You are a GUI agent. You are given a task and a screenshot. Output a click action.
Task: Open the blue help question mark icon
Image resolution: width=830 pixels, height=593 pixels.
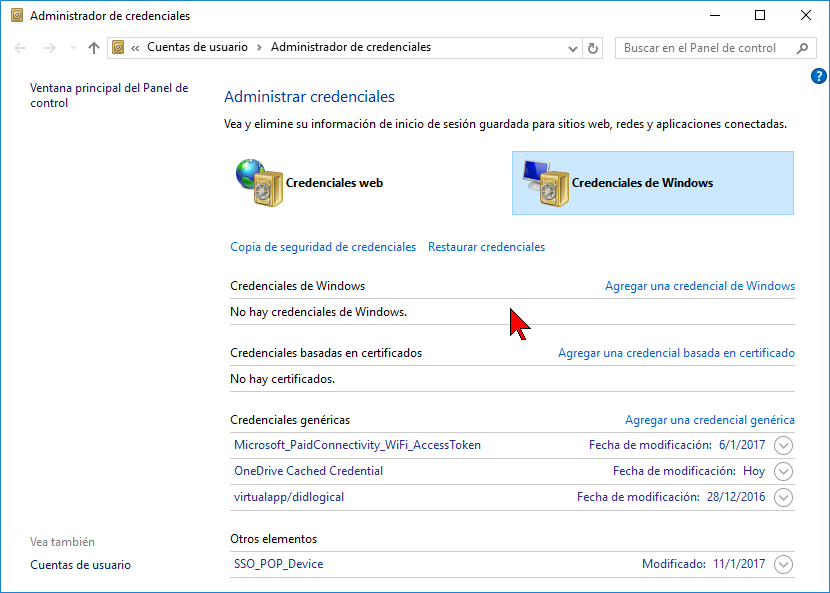tap(818, 76)
